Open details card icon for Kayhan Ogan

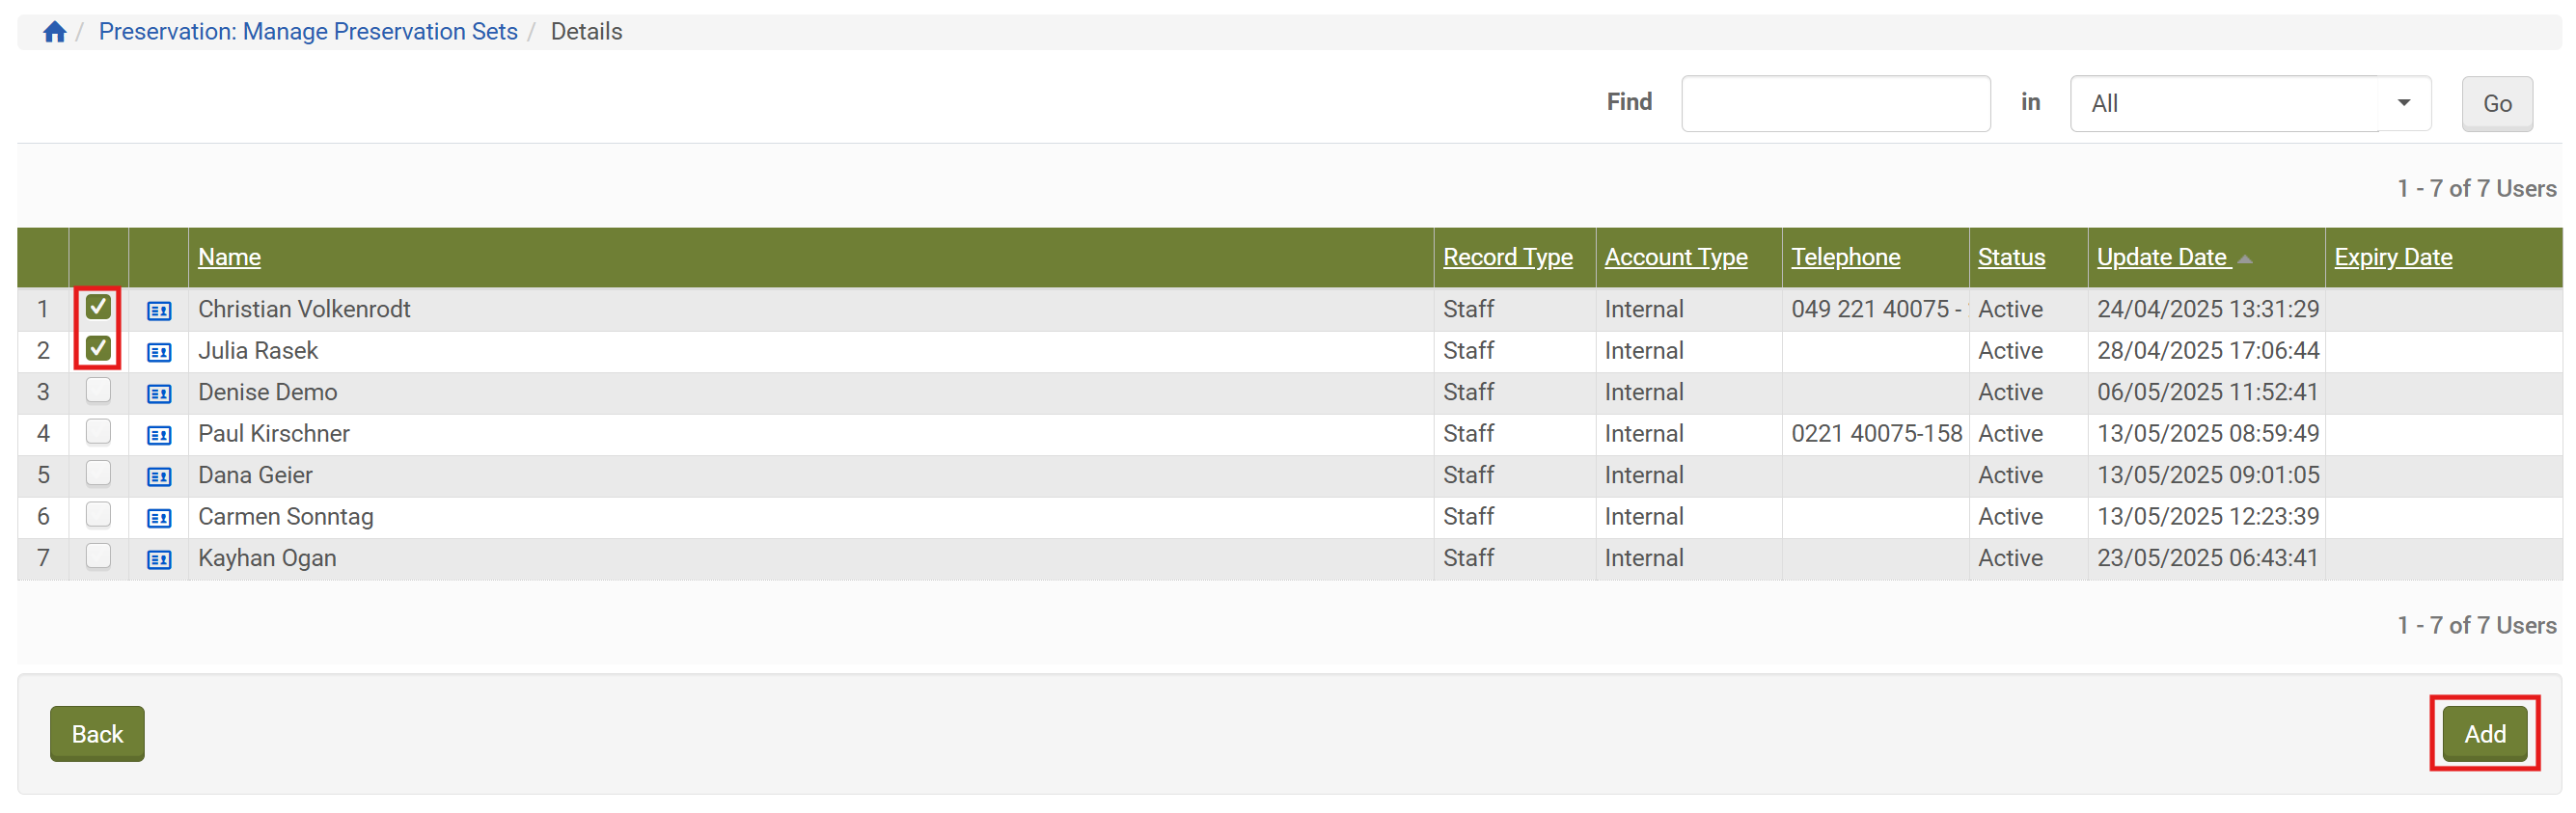tap(159, 560)
